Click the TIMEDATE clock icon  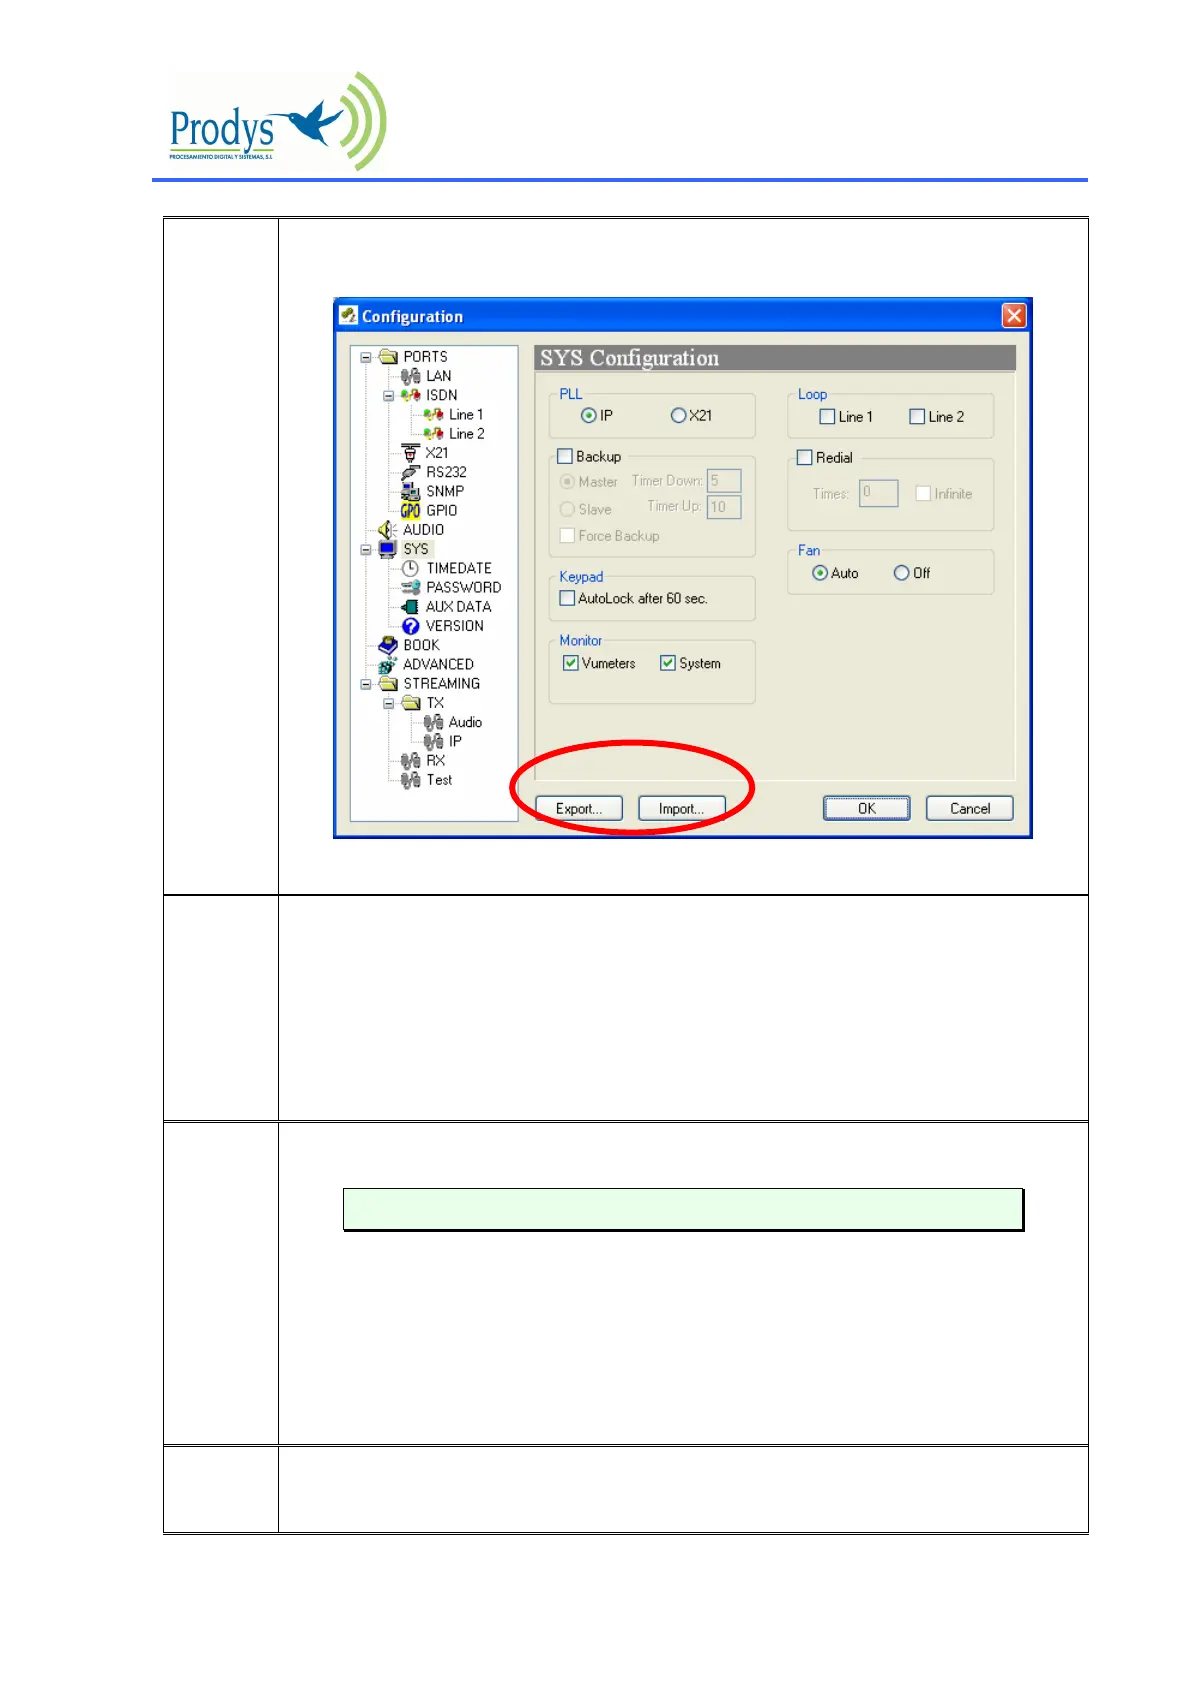[x=410, y=568]
